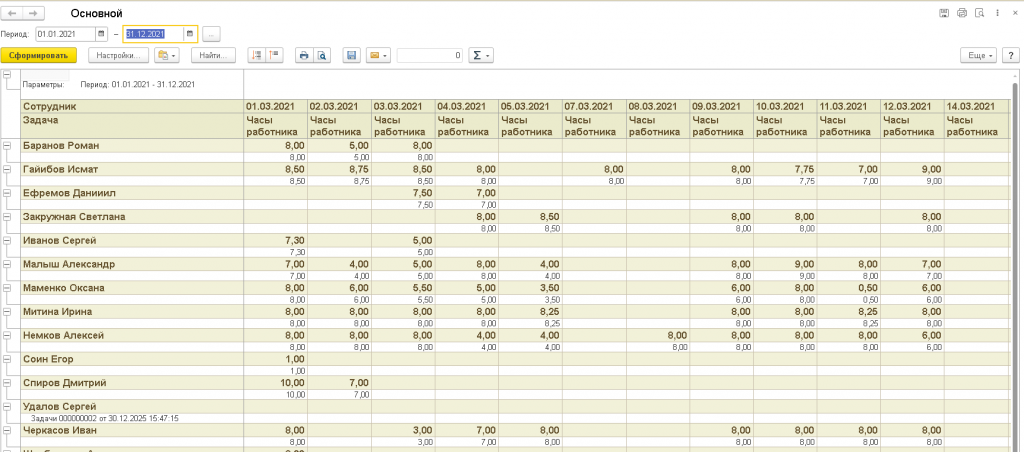
Task: Click the sum field showing 0
Action: click(x=430, y=56)
